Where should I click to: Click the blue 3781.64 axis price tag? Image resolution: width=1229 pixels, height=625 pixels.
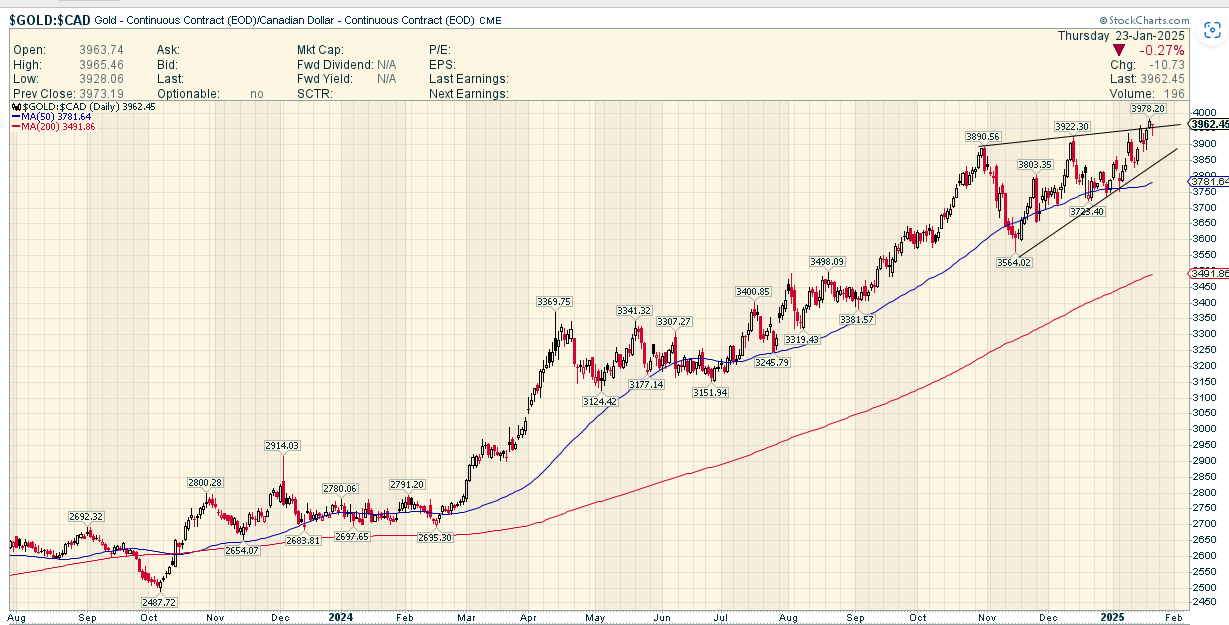point(1209,181)
